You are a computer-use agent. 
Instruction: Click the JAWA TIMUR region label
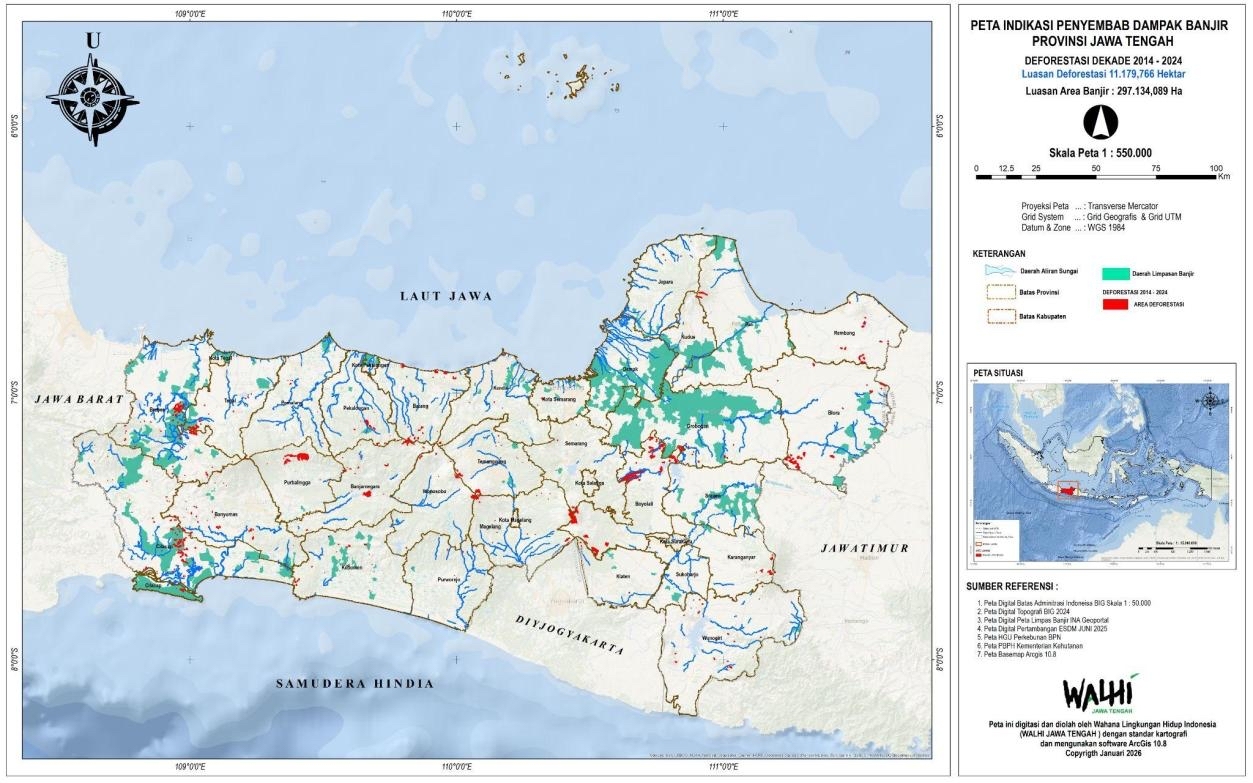(863, 549)
